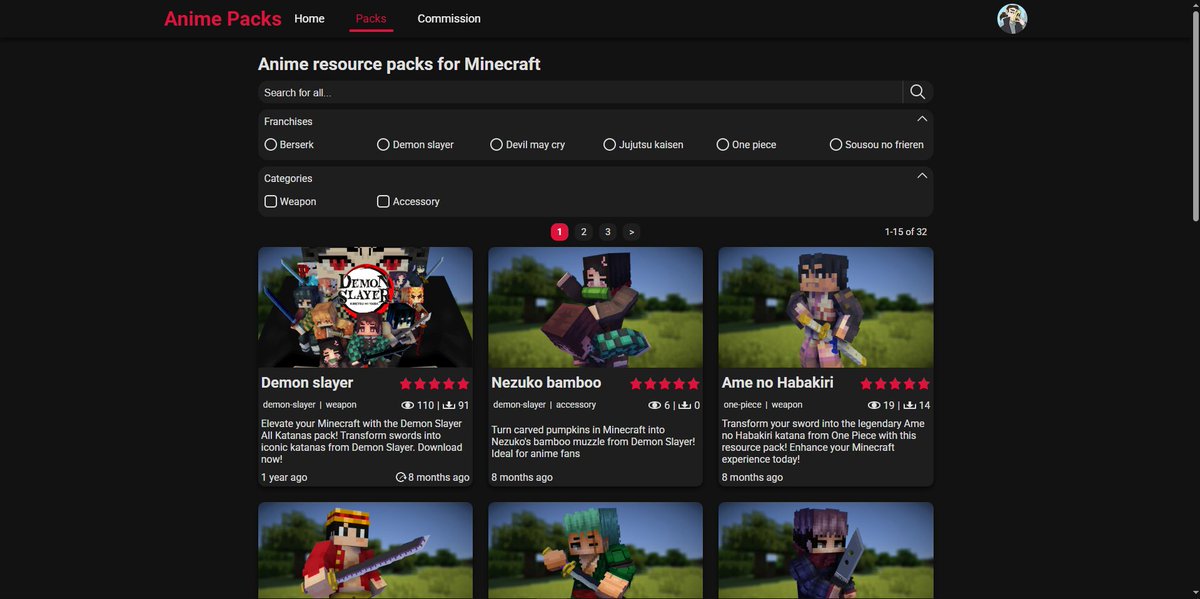Go to pagination page 1
This screenshot has width=1200, height=599.
pyautogui.click(x=560, y=232)
